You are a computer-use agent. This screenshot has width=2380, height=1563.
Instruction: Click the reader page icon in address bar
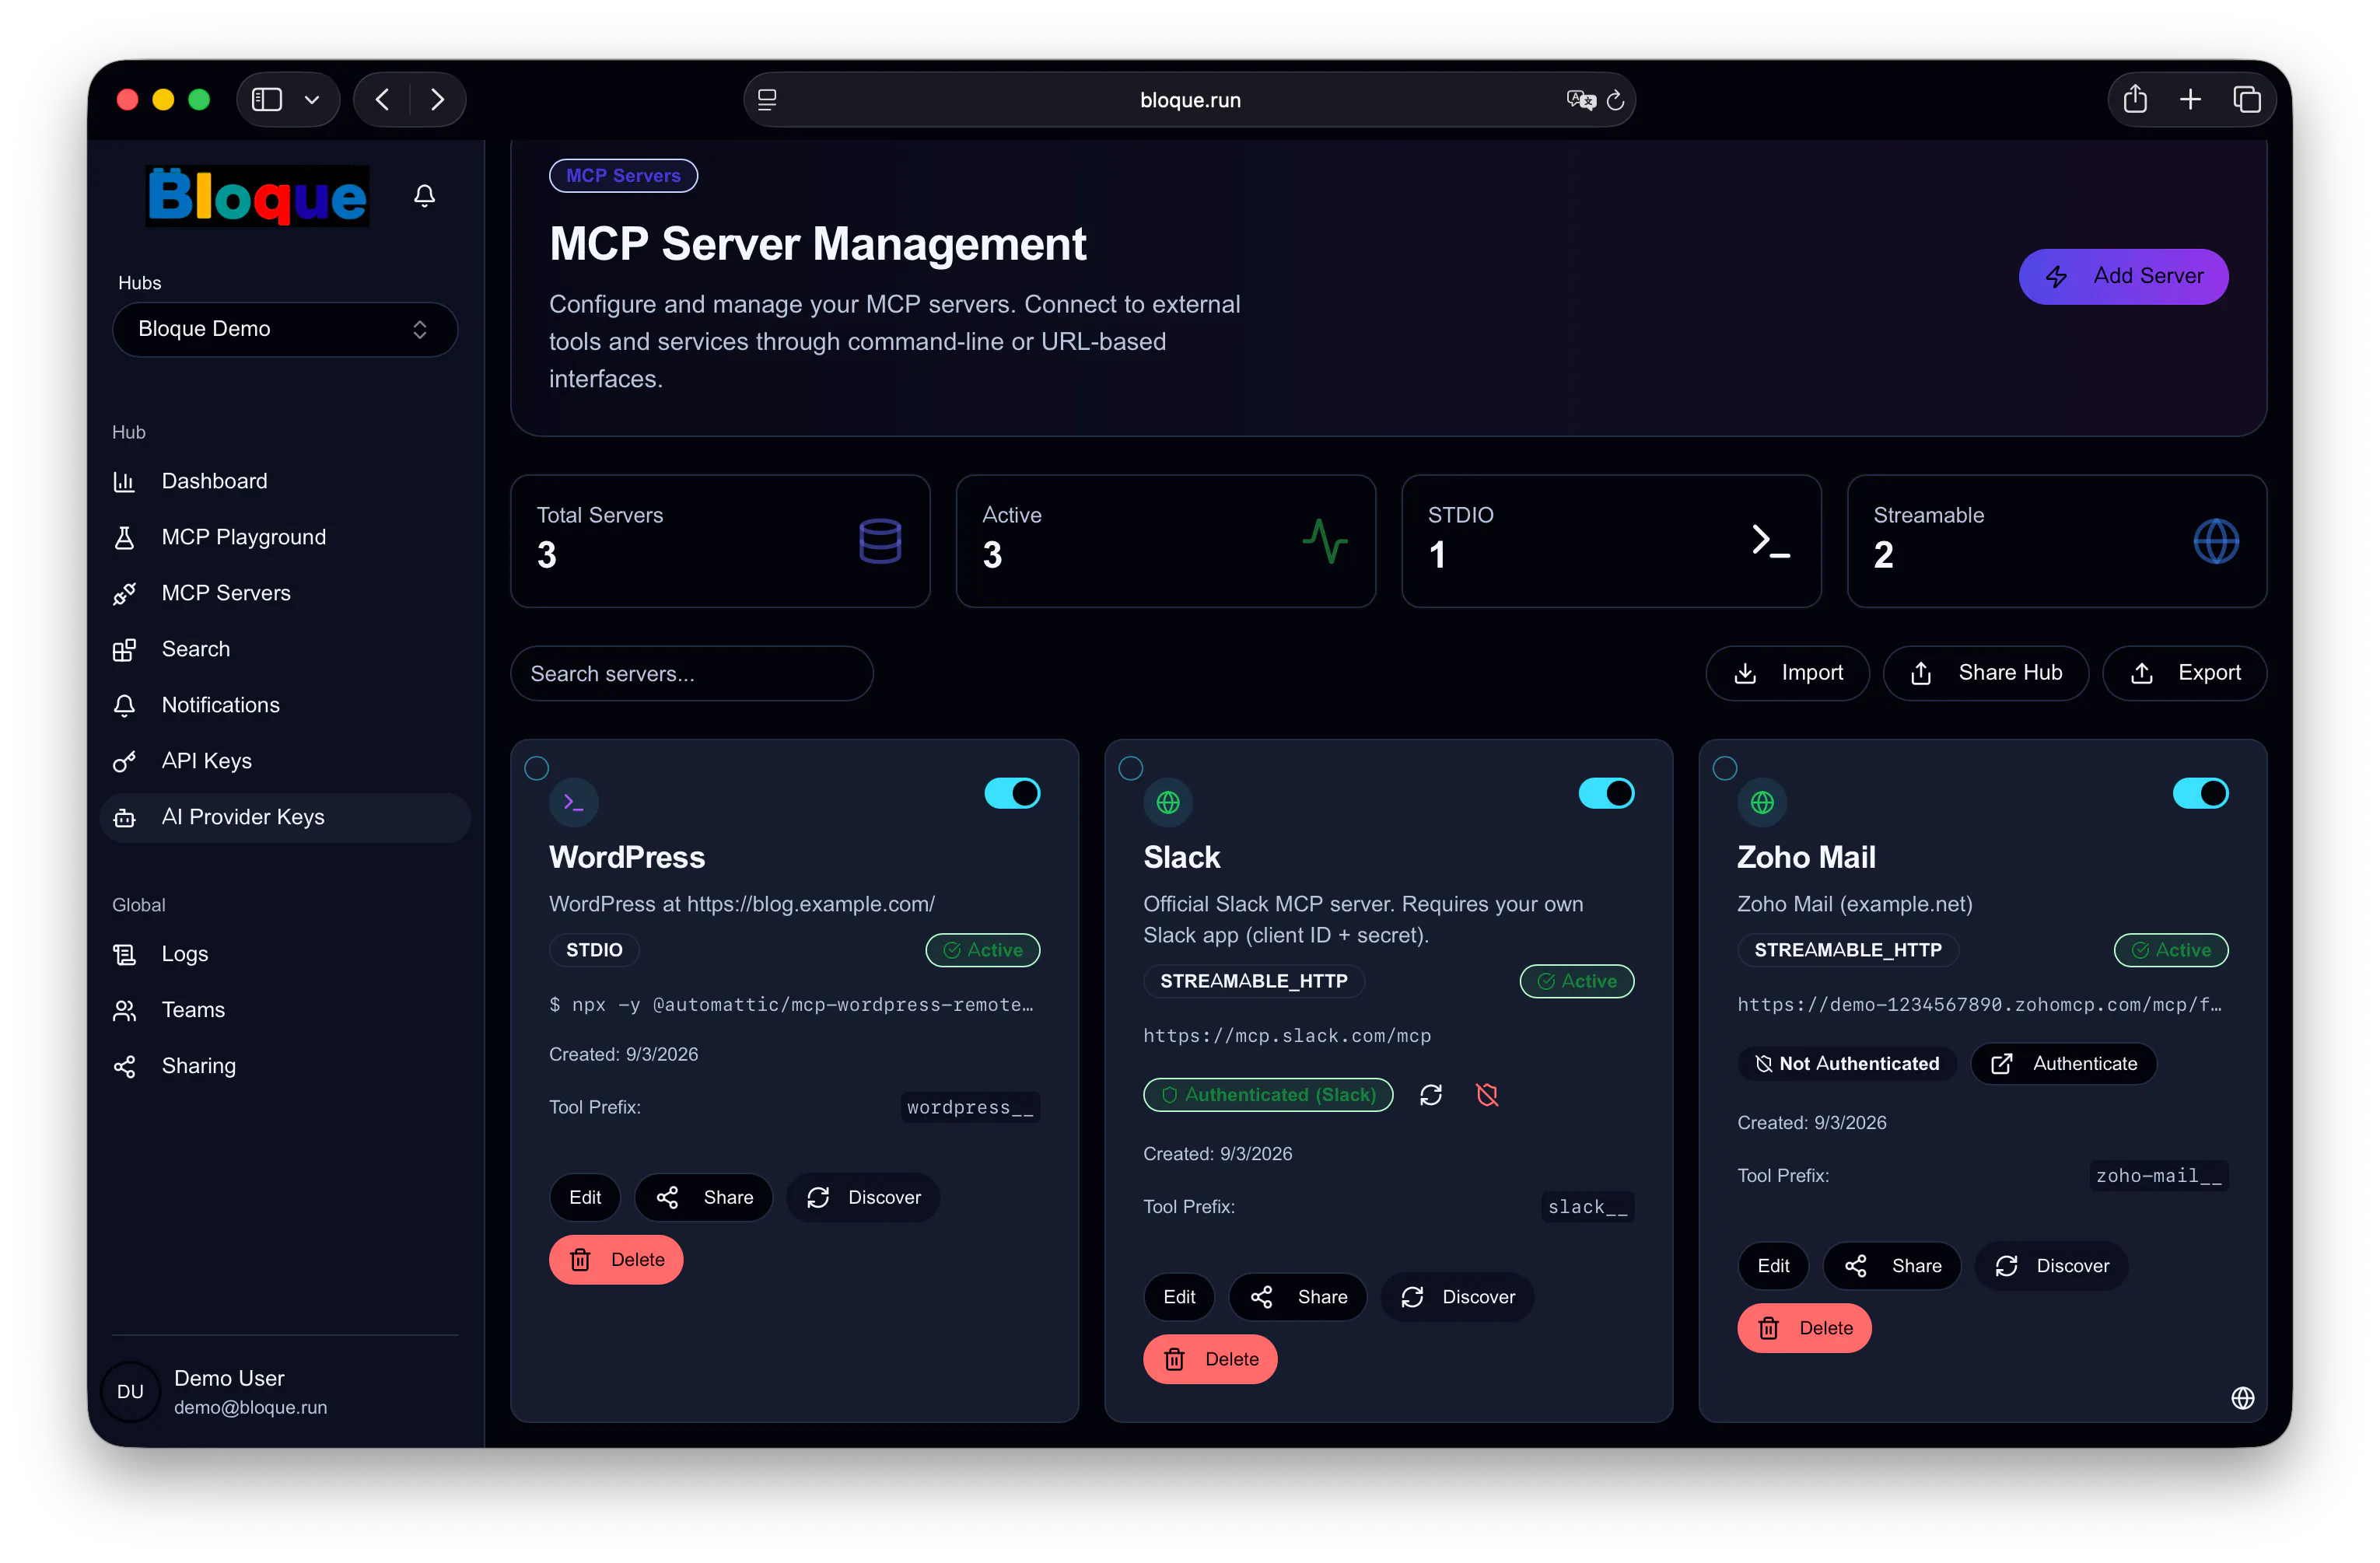pyautogui.click(x=767, y=100)
